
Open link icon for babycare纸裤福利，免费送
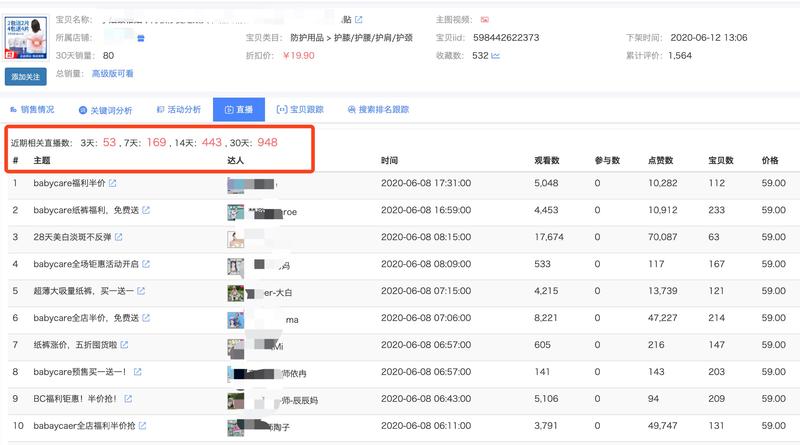point(146,210)
